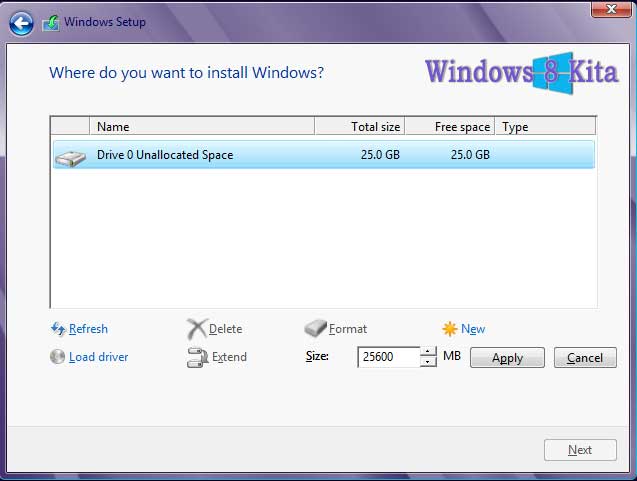
Task: Click the Windows Setup title icon
Action: click(x=51, y=23)
